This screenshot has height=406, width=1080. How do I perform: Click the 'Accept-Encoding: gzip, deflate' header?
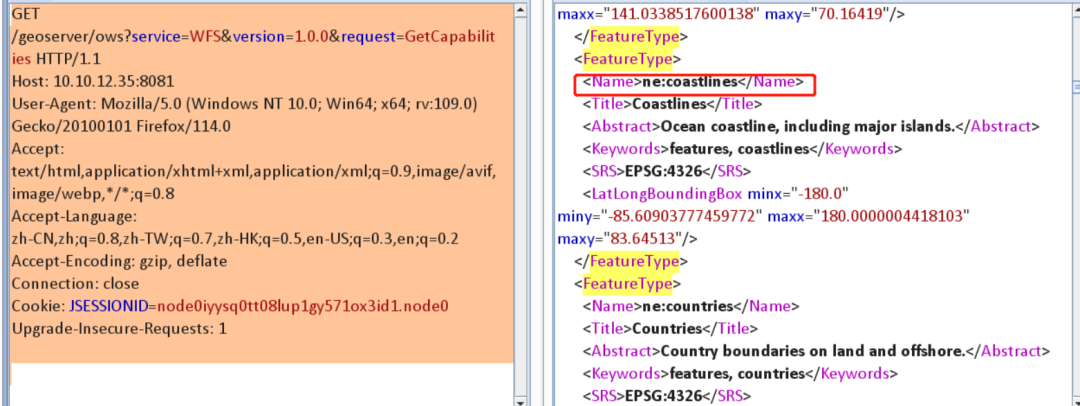pyautogui.click(x=120, y=262)
